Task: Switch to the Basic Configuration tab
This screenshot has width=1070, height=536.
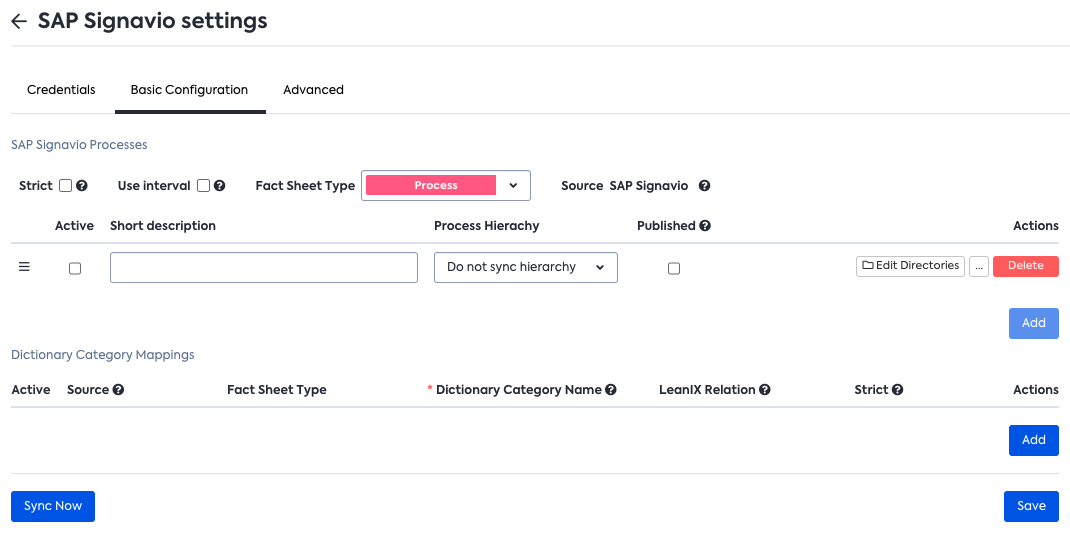Action: pos(189,89)
